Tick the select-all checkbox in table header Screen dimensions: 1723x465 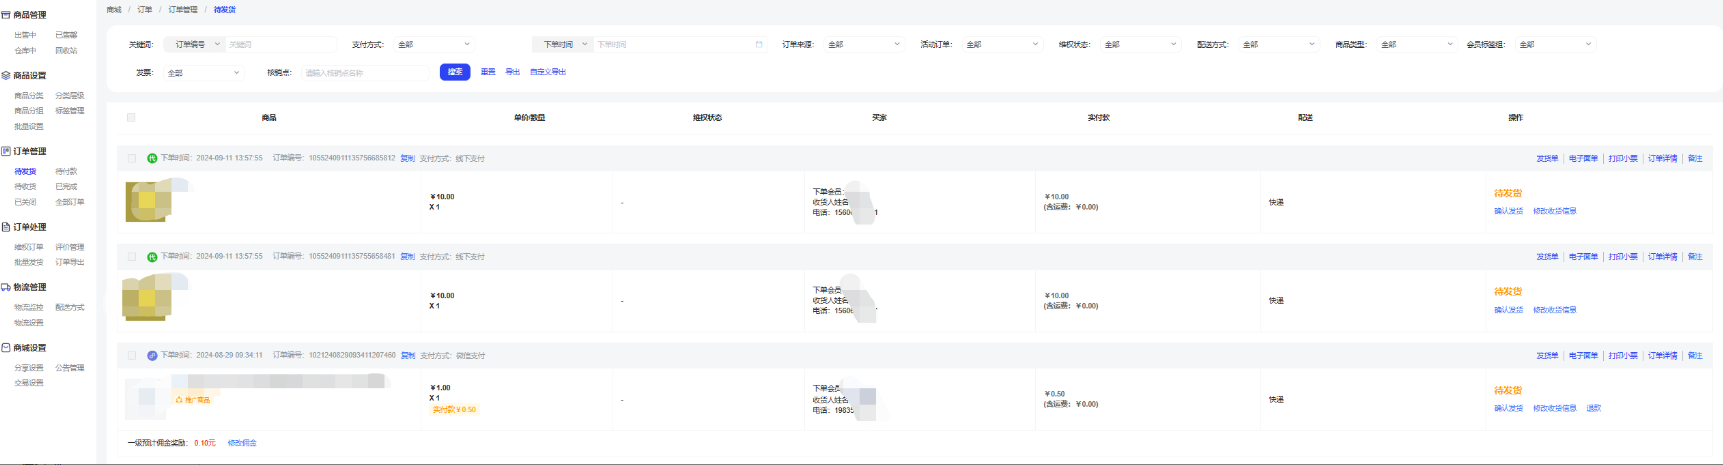(131, 117)
